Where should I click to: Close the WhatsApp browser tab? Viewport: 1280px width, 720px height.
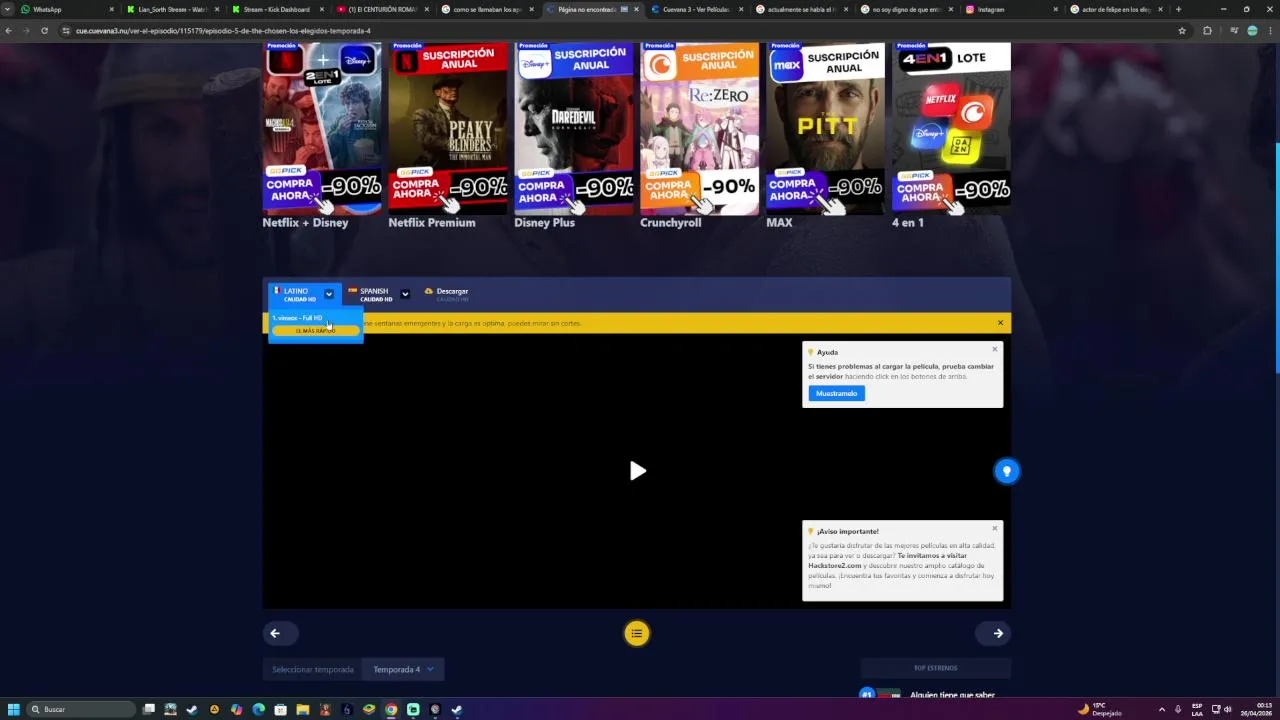click(x=112, y=9)
